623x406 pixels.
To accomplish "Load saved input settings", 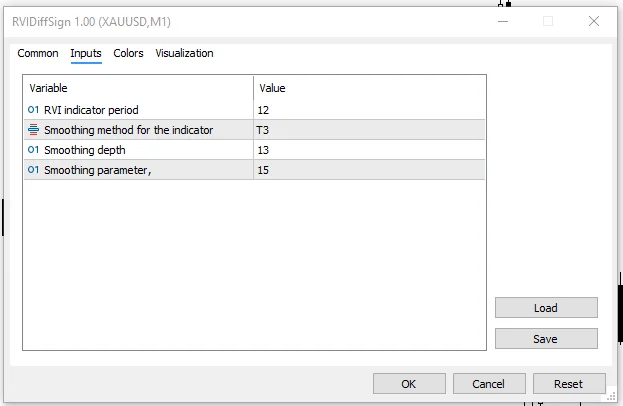I will (546, 308).
